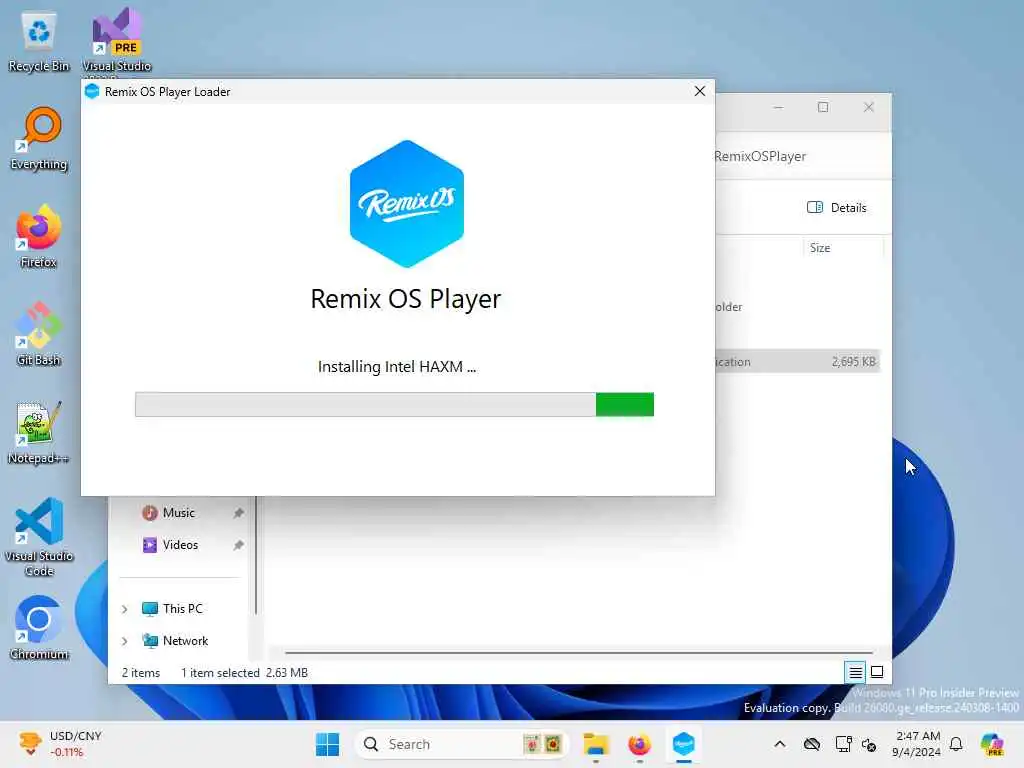The image size is (1024, 768).
Task: Open Chromium desktop shortcut
Action: click(x=39, y=628)
